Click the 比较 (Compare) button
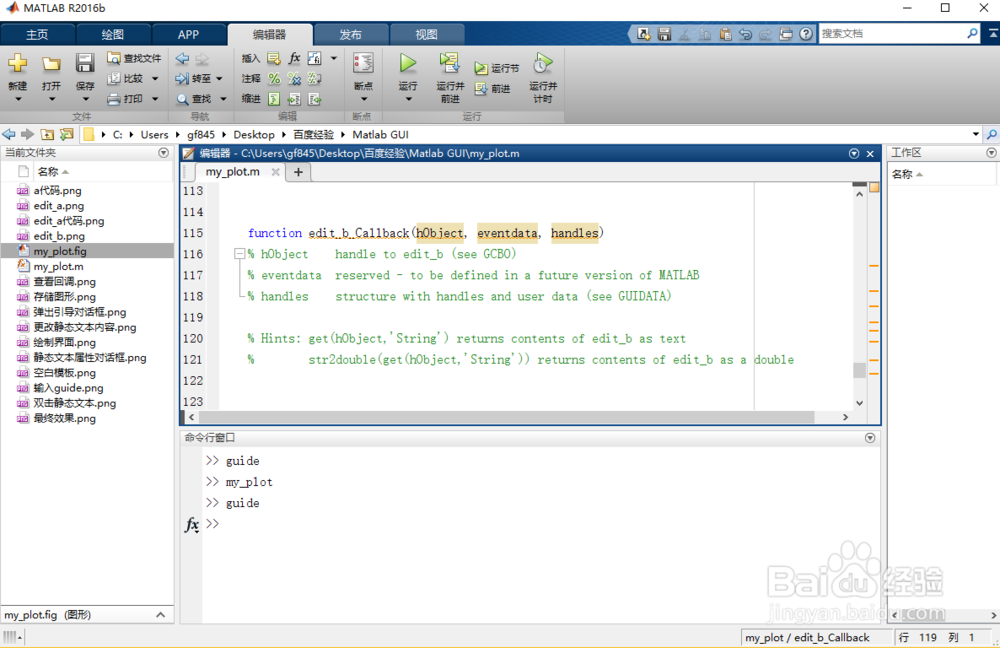 click(126, 78)
